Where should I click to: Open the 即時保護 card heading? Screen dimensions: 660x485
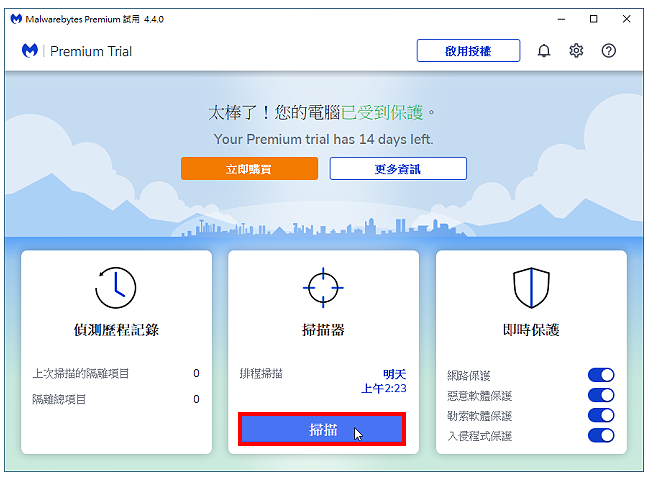pyautogui.click(x=531, y=330)
